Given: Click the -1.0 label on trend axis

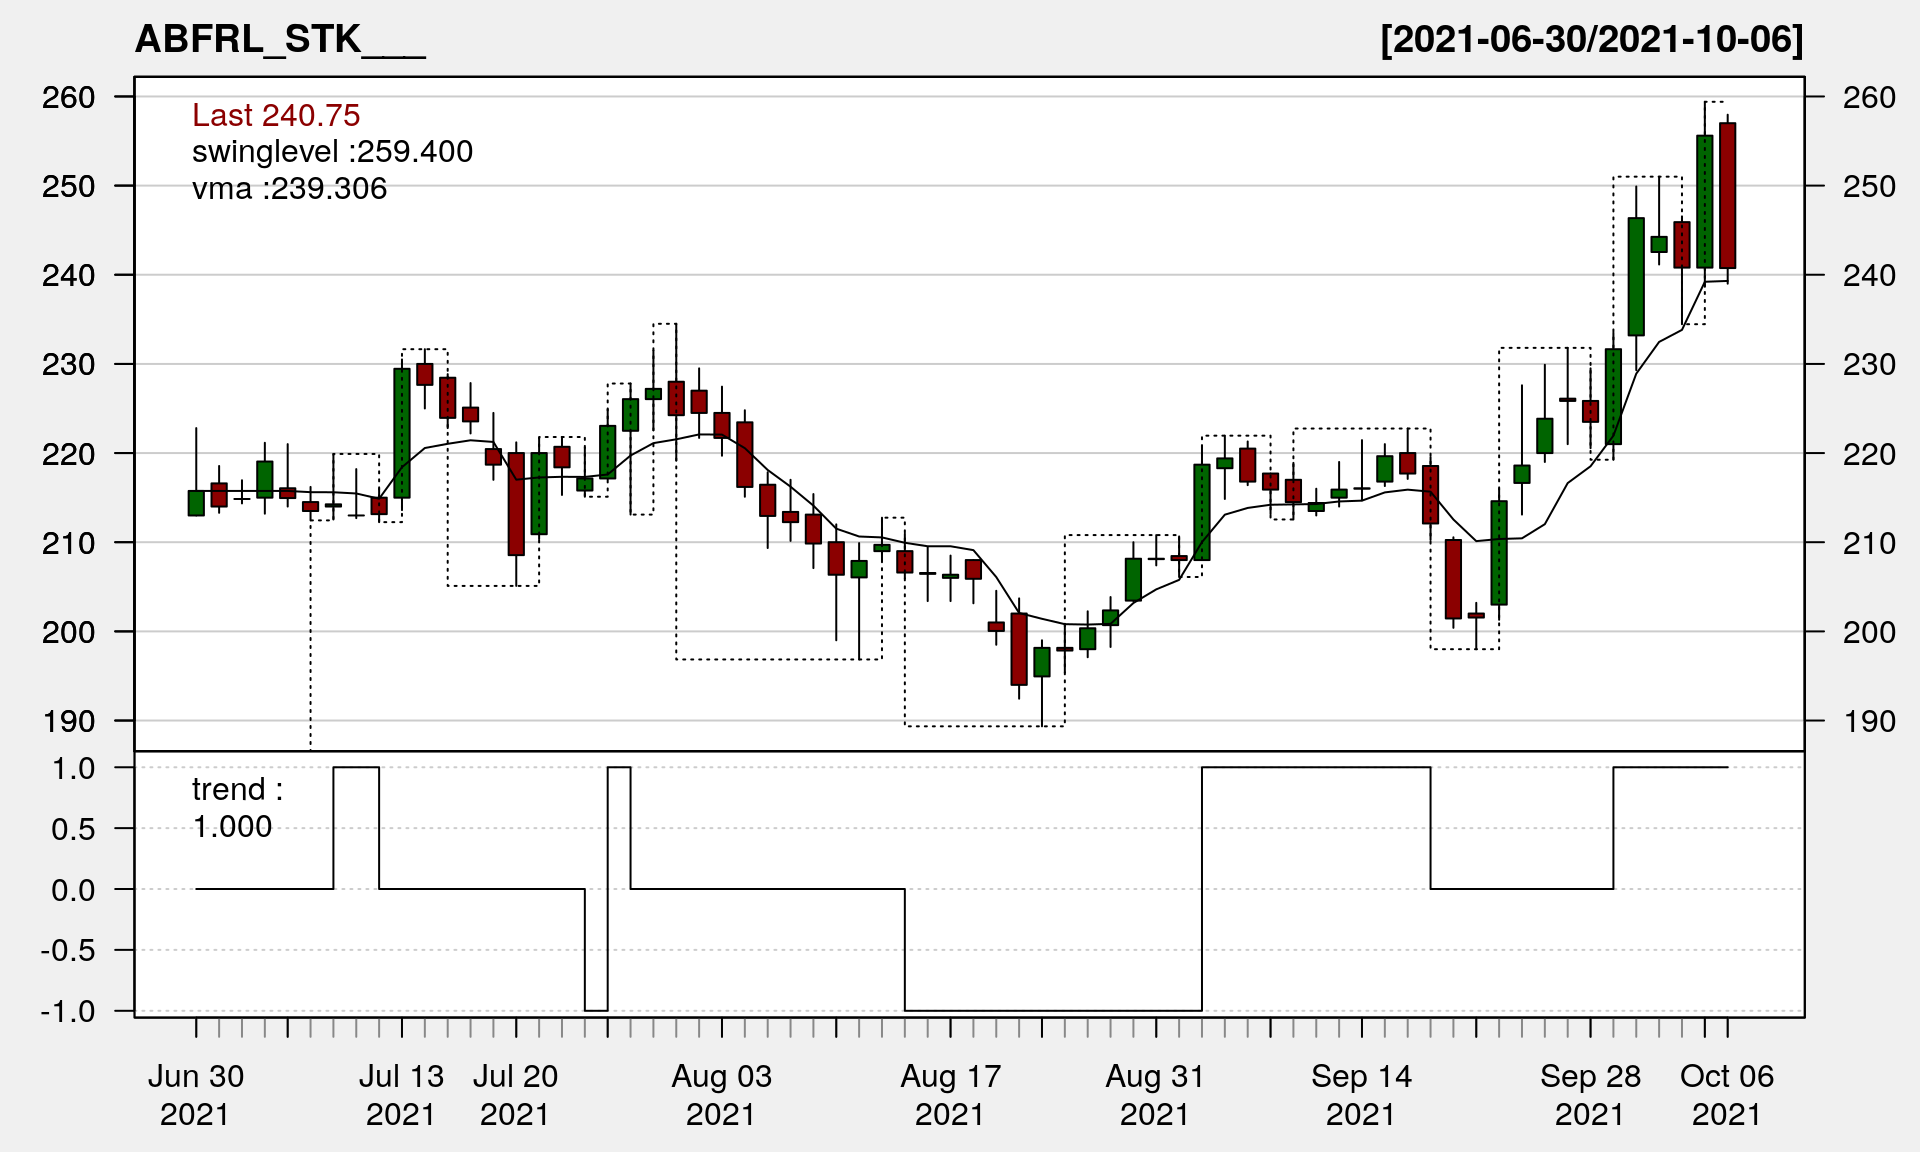Looking at the screenshot, I should [x=68, y=1011].
